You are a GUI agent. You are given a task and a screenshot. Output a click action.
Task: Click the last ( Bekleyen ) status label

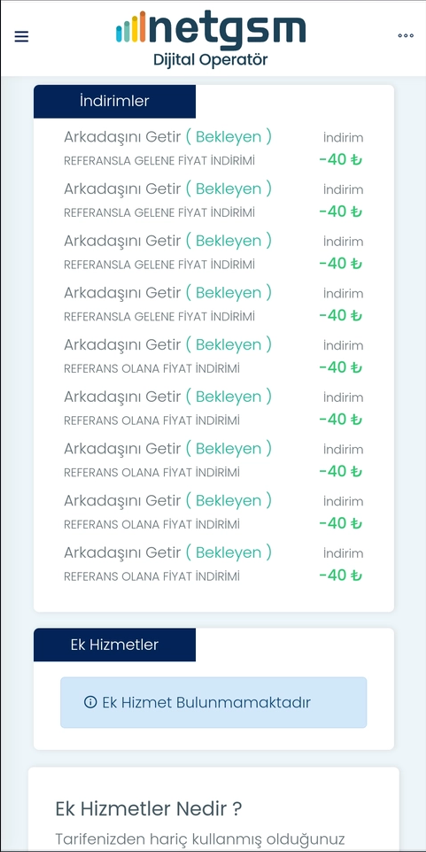228,553
